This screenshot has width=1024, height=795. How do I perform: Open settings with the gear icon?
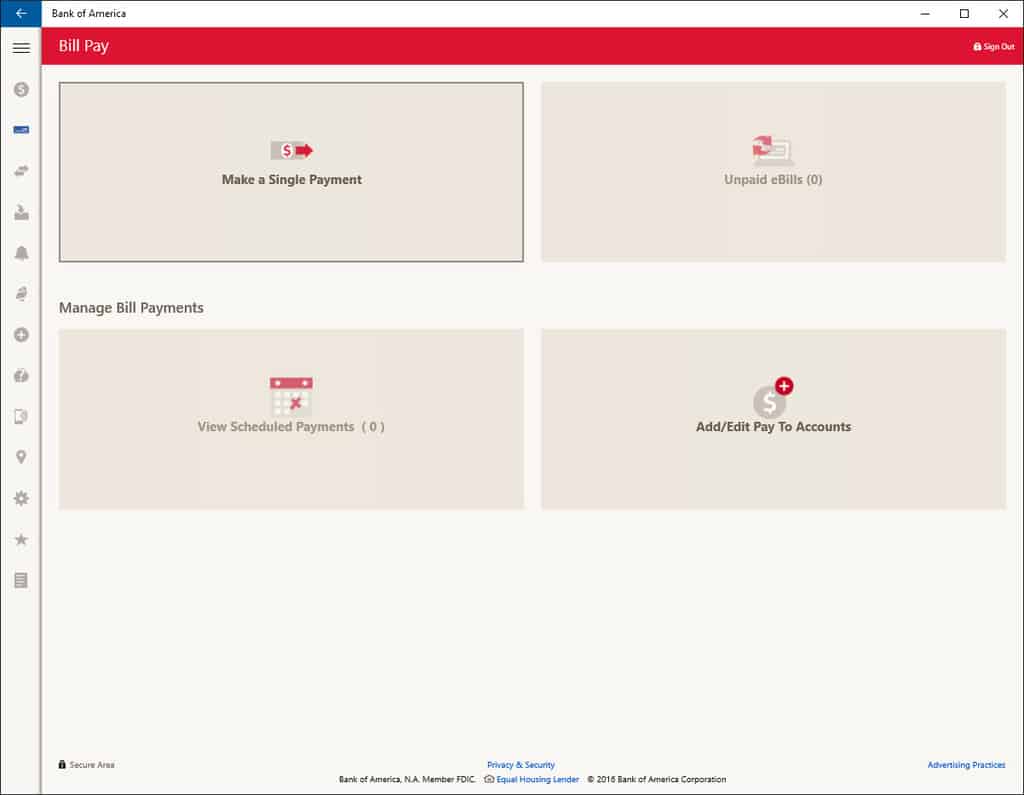tap(21, 498)
